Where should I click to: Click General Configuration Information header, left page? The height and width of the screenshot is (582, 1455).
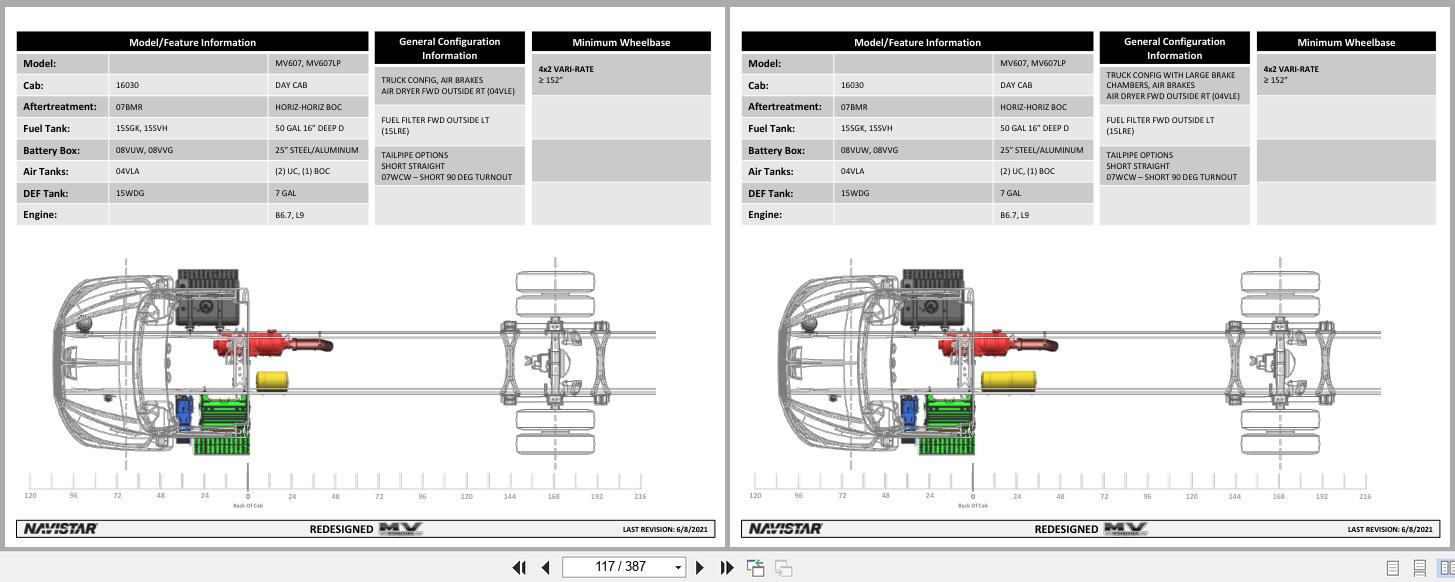[449, 48]
